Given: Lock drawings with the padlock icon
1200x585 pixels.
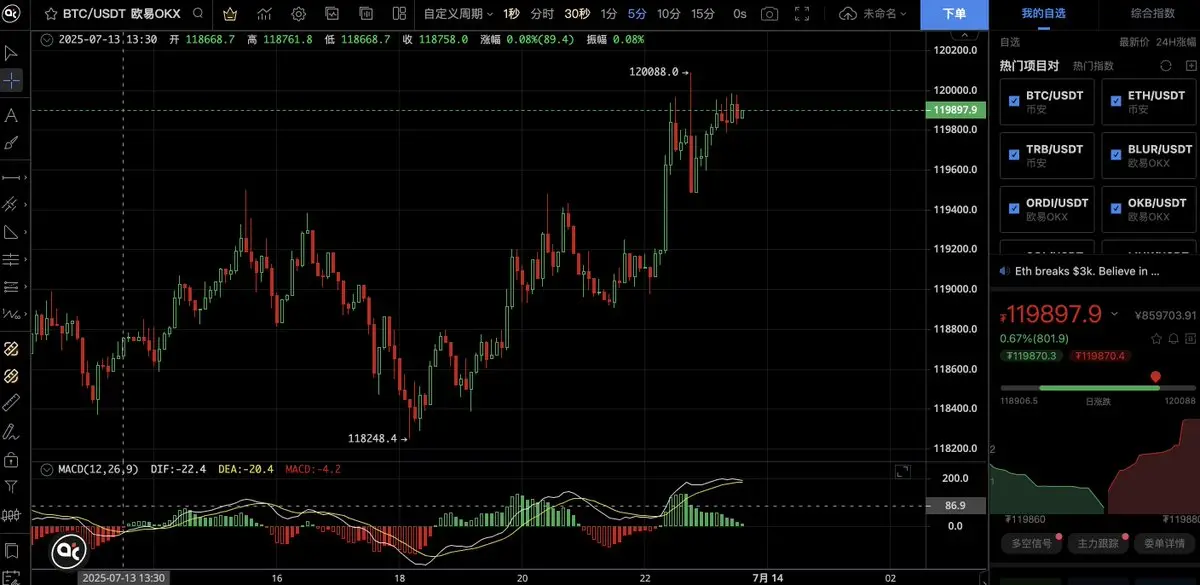Looking at the screenshot, I should (11, 459).
